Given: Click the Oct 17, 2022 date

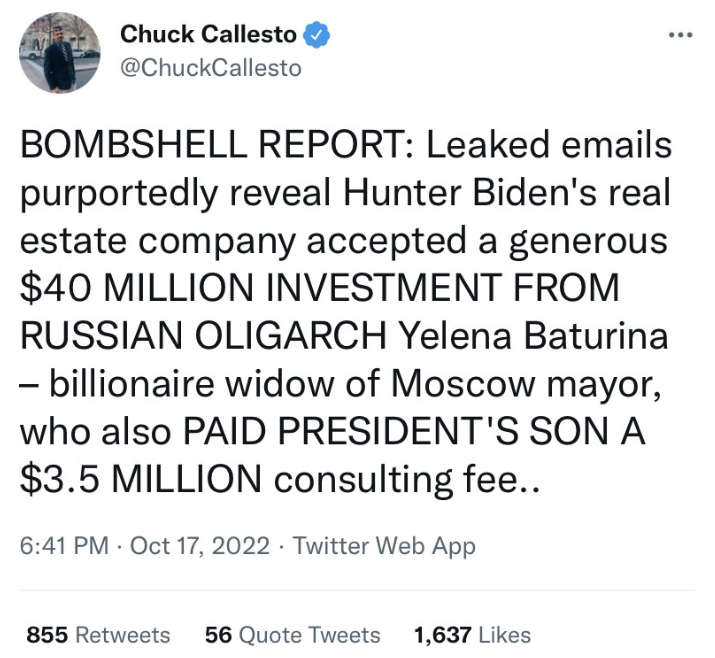Looking at the screenshot, I should 200,546.
